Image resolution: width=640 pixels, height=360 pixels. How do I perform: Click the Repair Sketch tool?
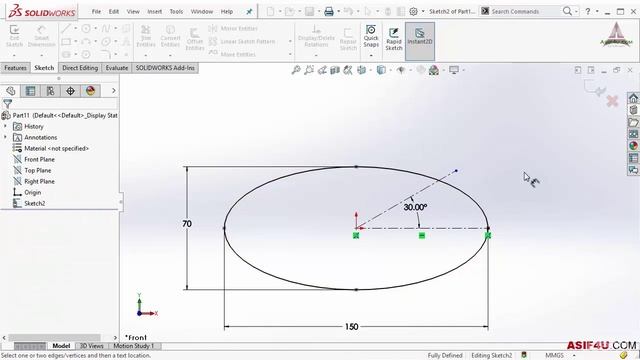pyautogui.click(x=348, y=39)
